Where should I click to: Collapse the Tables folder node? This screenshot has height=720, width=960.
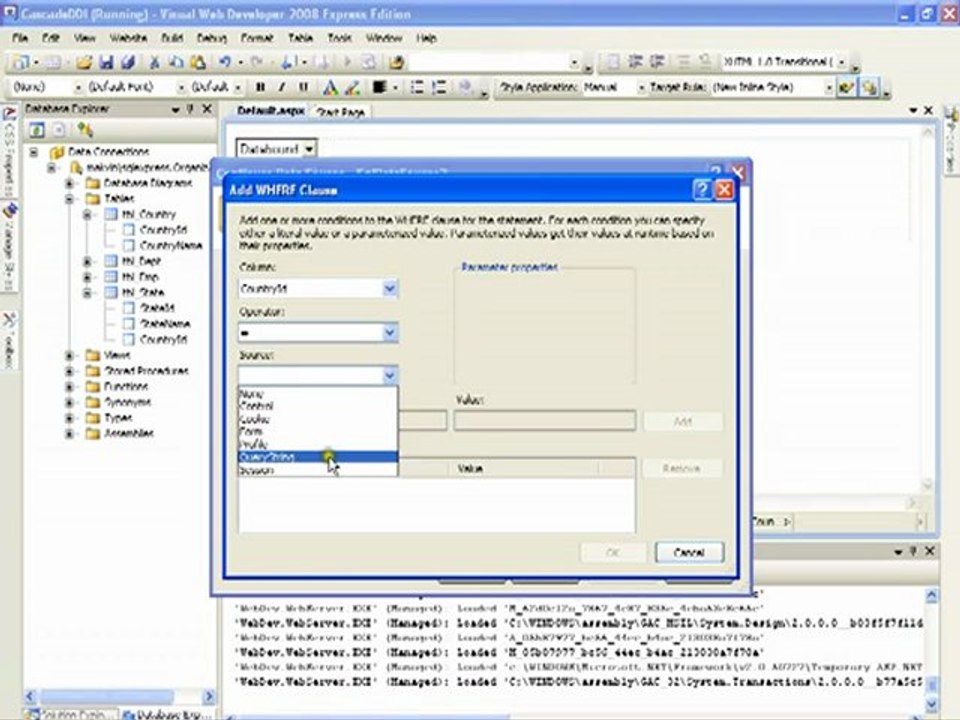point(69,199)
